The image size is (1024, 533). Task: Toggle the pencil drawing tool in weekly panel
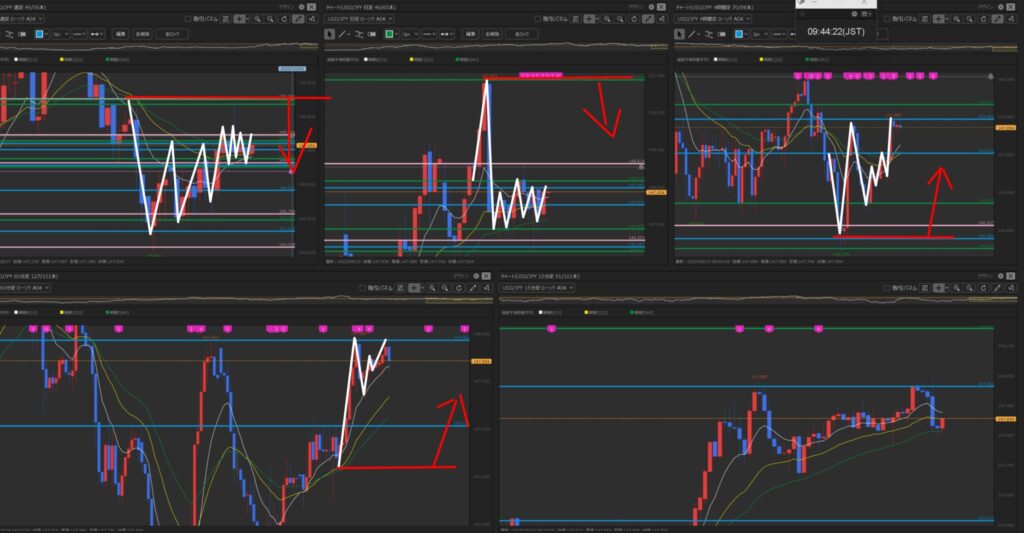pyautogui.click(x=298, y=19)
